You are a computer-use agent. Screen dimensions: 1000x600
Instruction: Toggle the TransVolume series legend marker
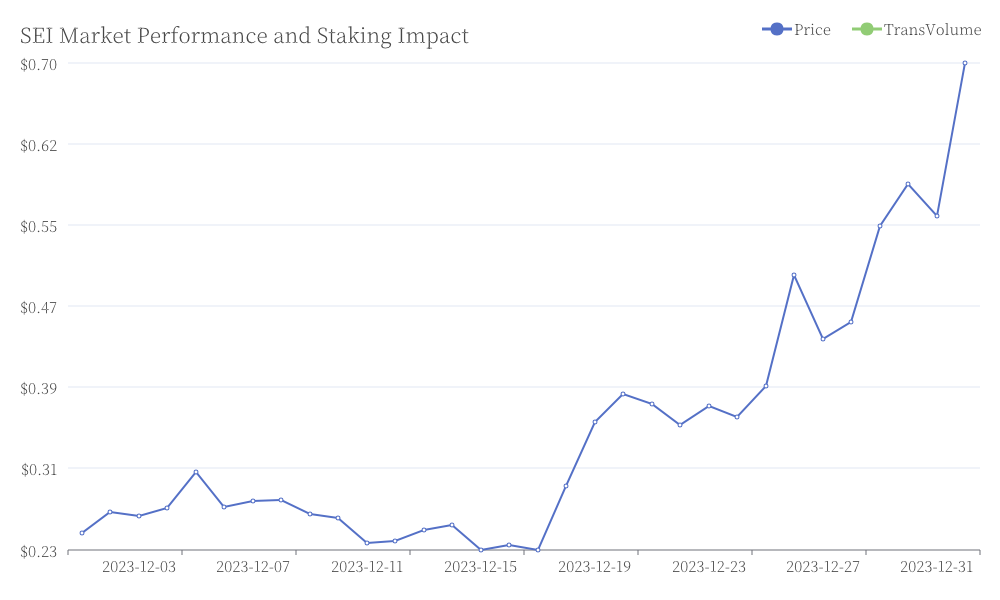pyautogui.click(x=866, y=29)
